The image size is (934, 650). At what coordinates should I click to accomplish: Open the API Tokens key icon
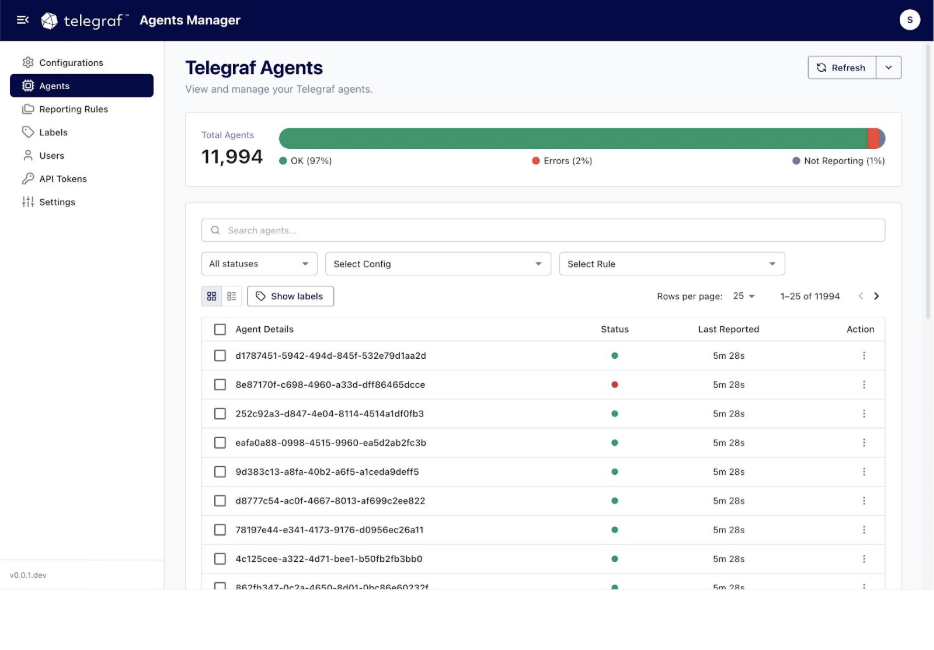click(x=28, y=178)
